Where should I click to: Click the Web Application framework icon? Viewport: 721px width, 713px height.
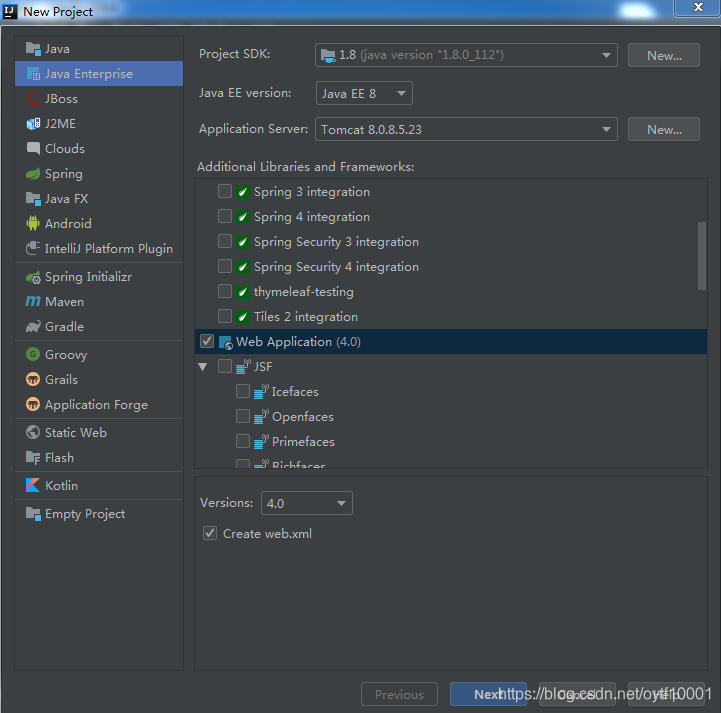pos(226,342)
